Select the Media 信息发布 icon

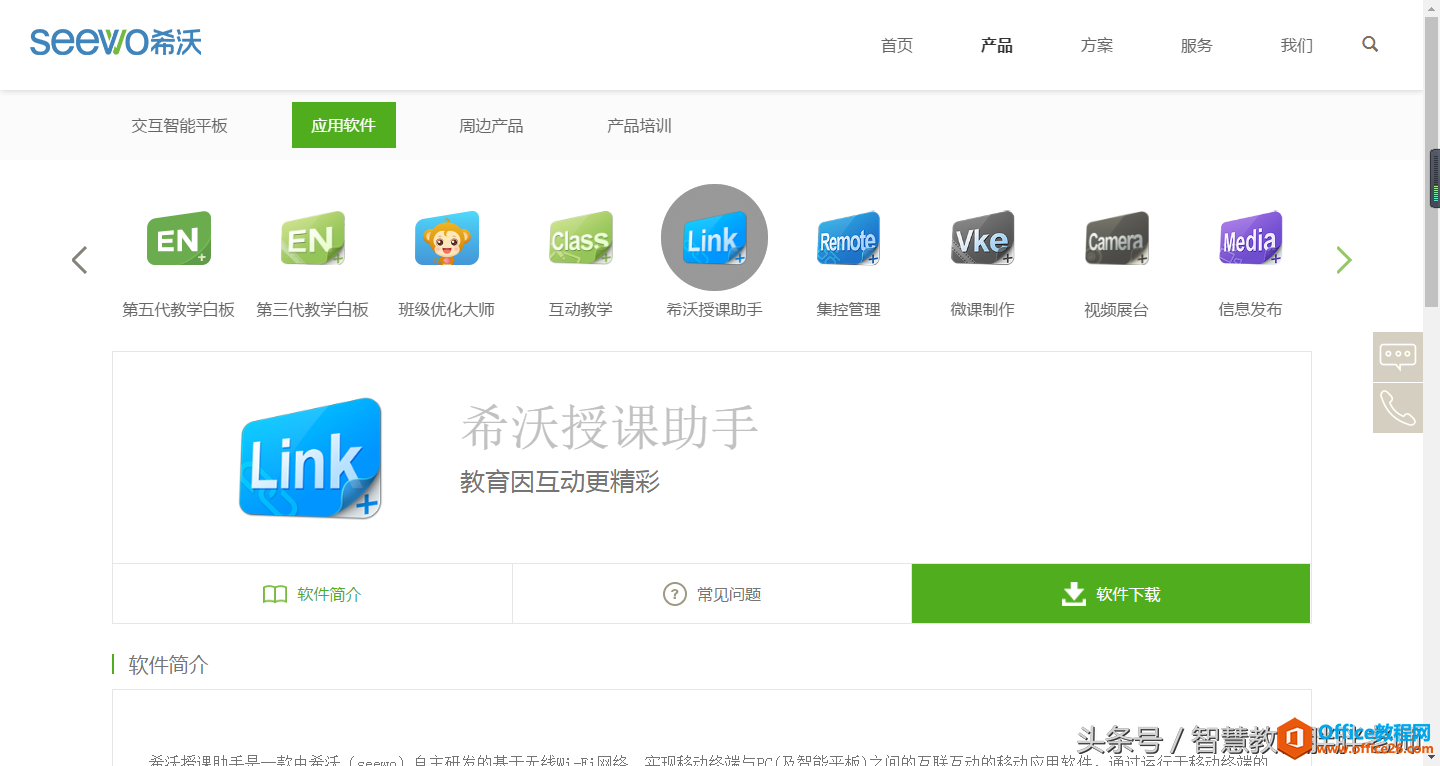pyautogui.click(x=1251, y=238)
